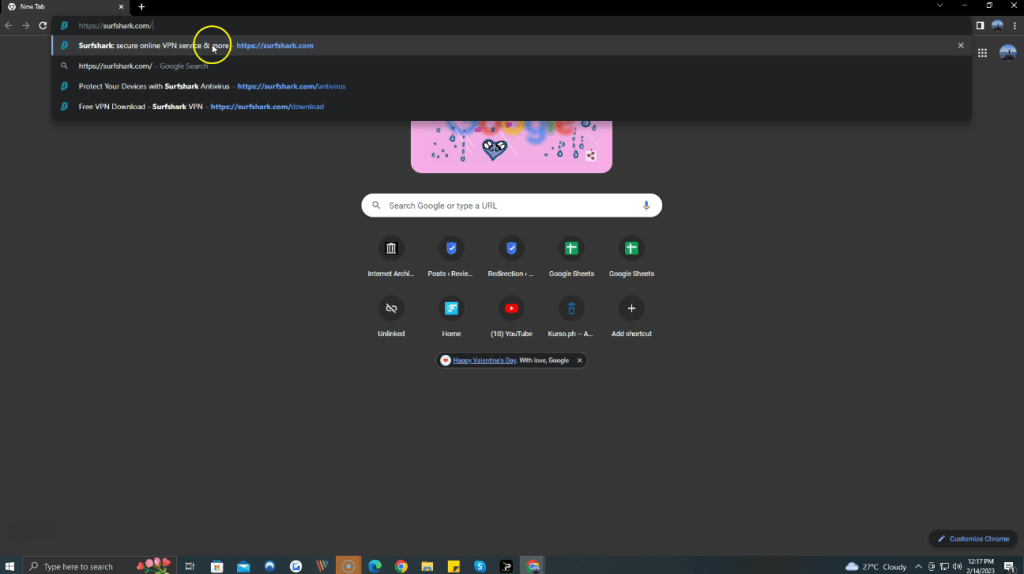
Task: Open Sticky Notes from the taskbar
Action: pos(453,566)
